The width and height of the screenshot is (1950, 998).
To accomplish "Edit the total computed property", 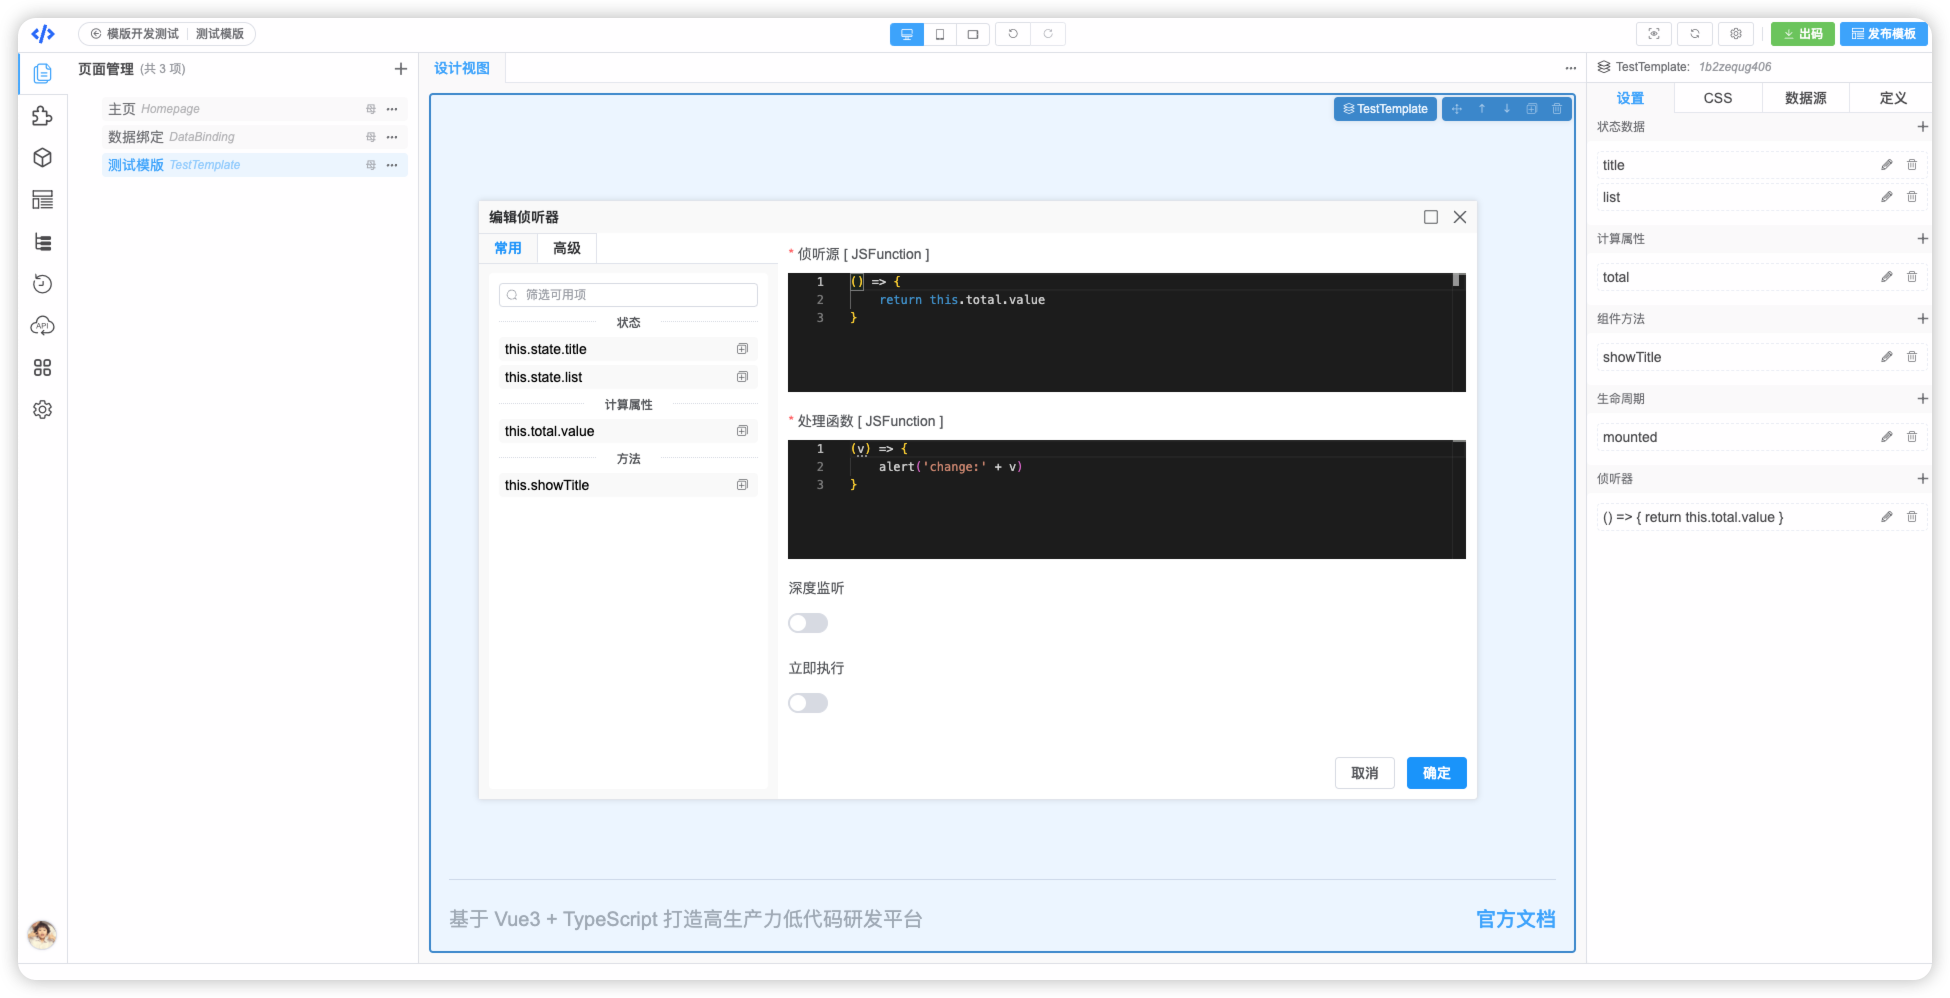I will pyautogui.click(x=1887, y=277).
